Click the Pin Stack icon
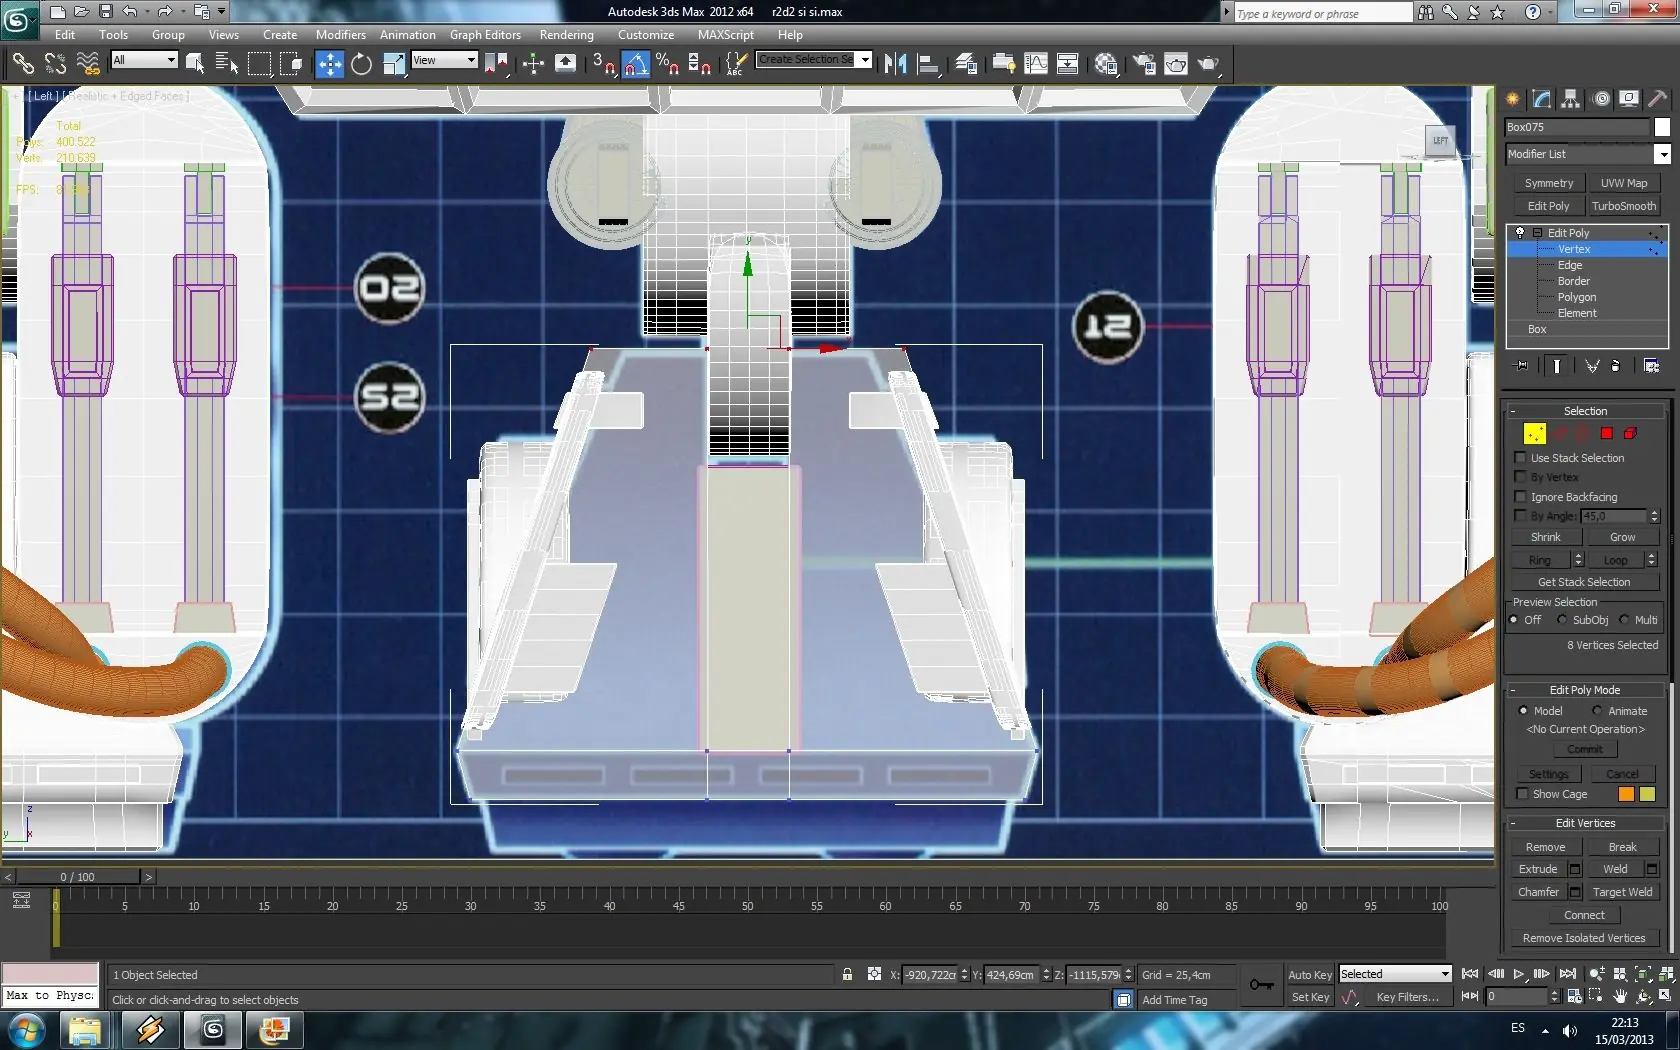 [x=1522, y=366]
